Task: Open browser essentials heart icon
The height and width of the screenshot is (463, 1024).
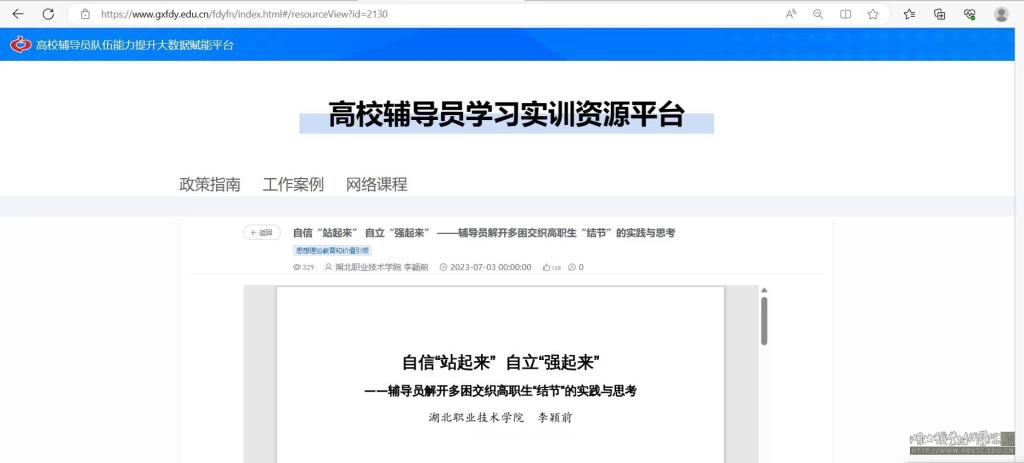Action: tap(969, 14)
